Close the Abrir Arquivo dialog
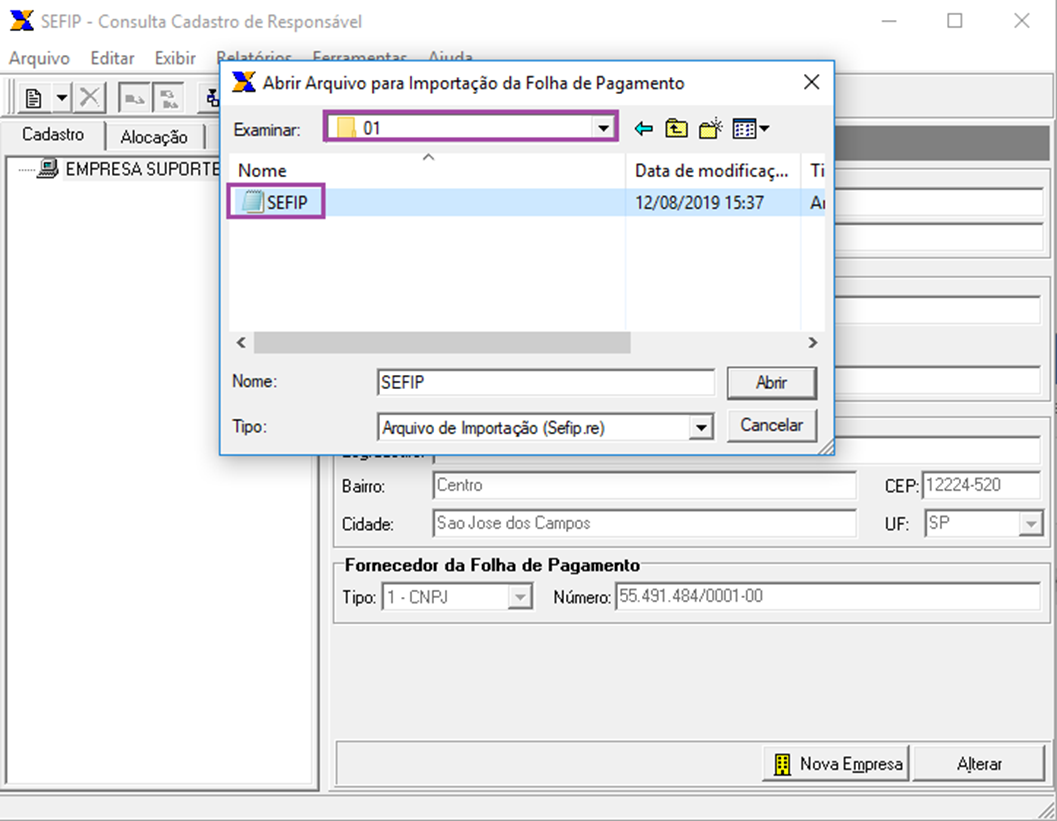Viewport: 1057px width, 821px height. tap(812, 82)
